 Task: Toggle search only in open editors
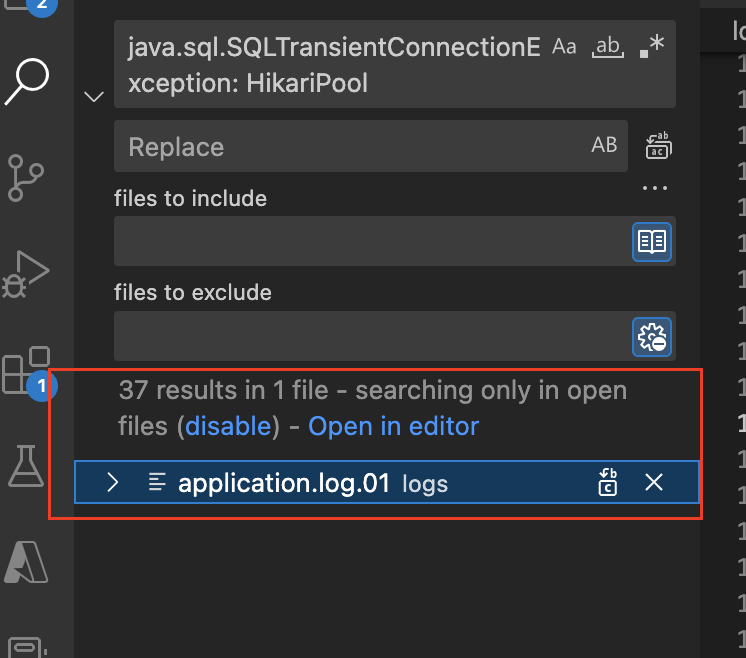pyautogui.click(x=652, y=241)
